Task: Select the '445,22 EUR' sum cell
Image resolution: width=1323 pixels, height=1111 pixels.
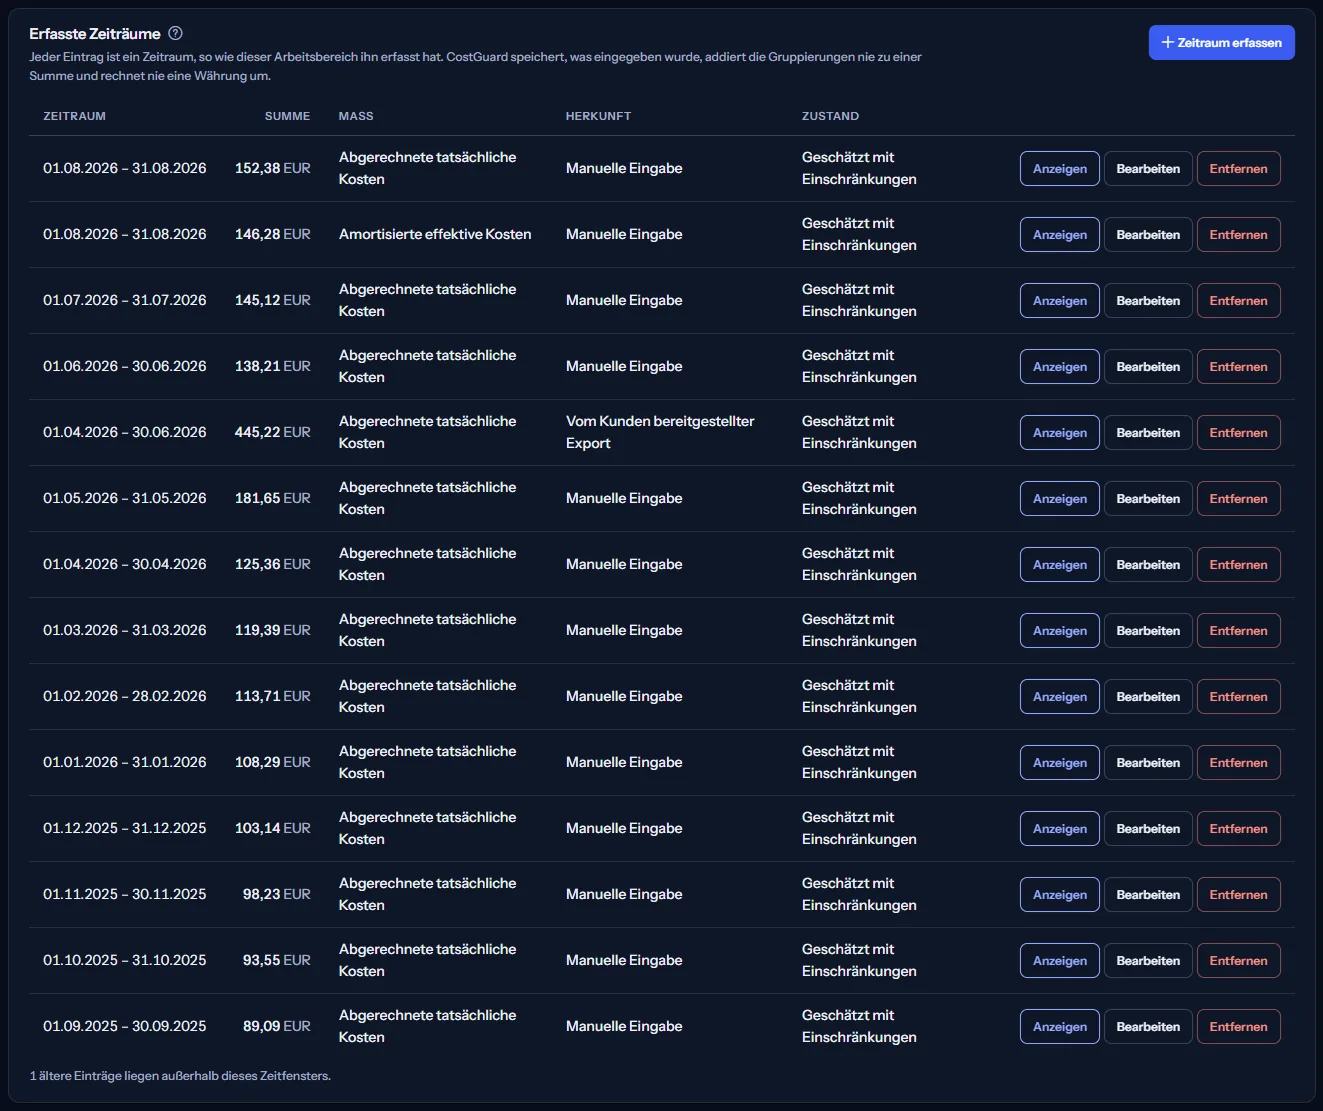Action: tap(272, 432)
